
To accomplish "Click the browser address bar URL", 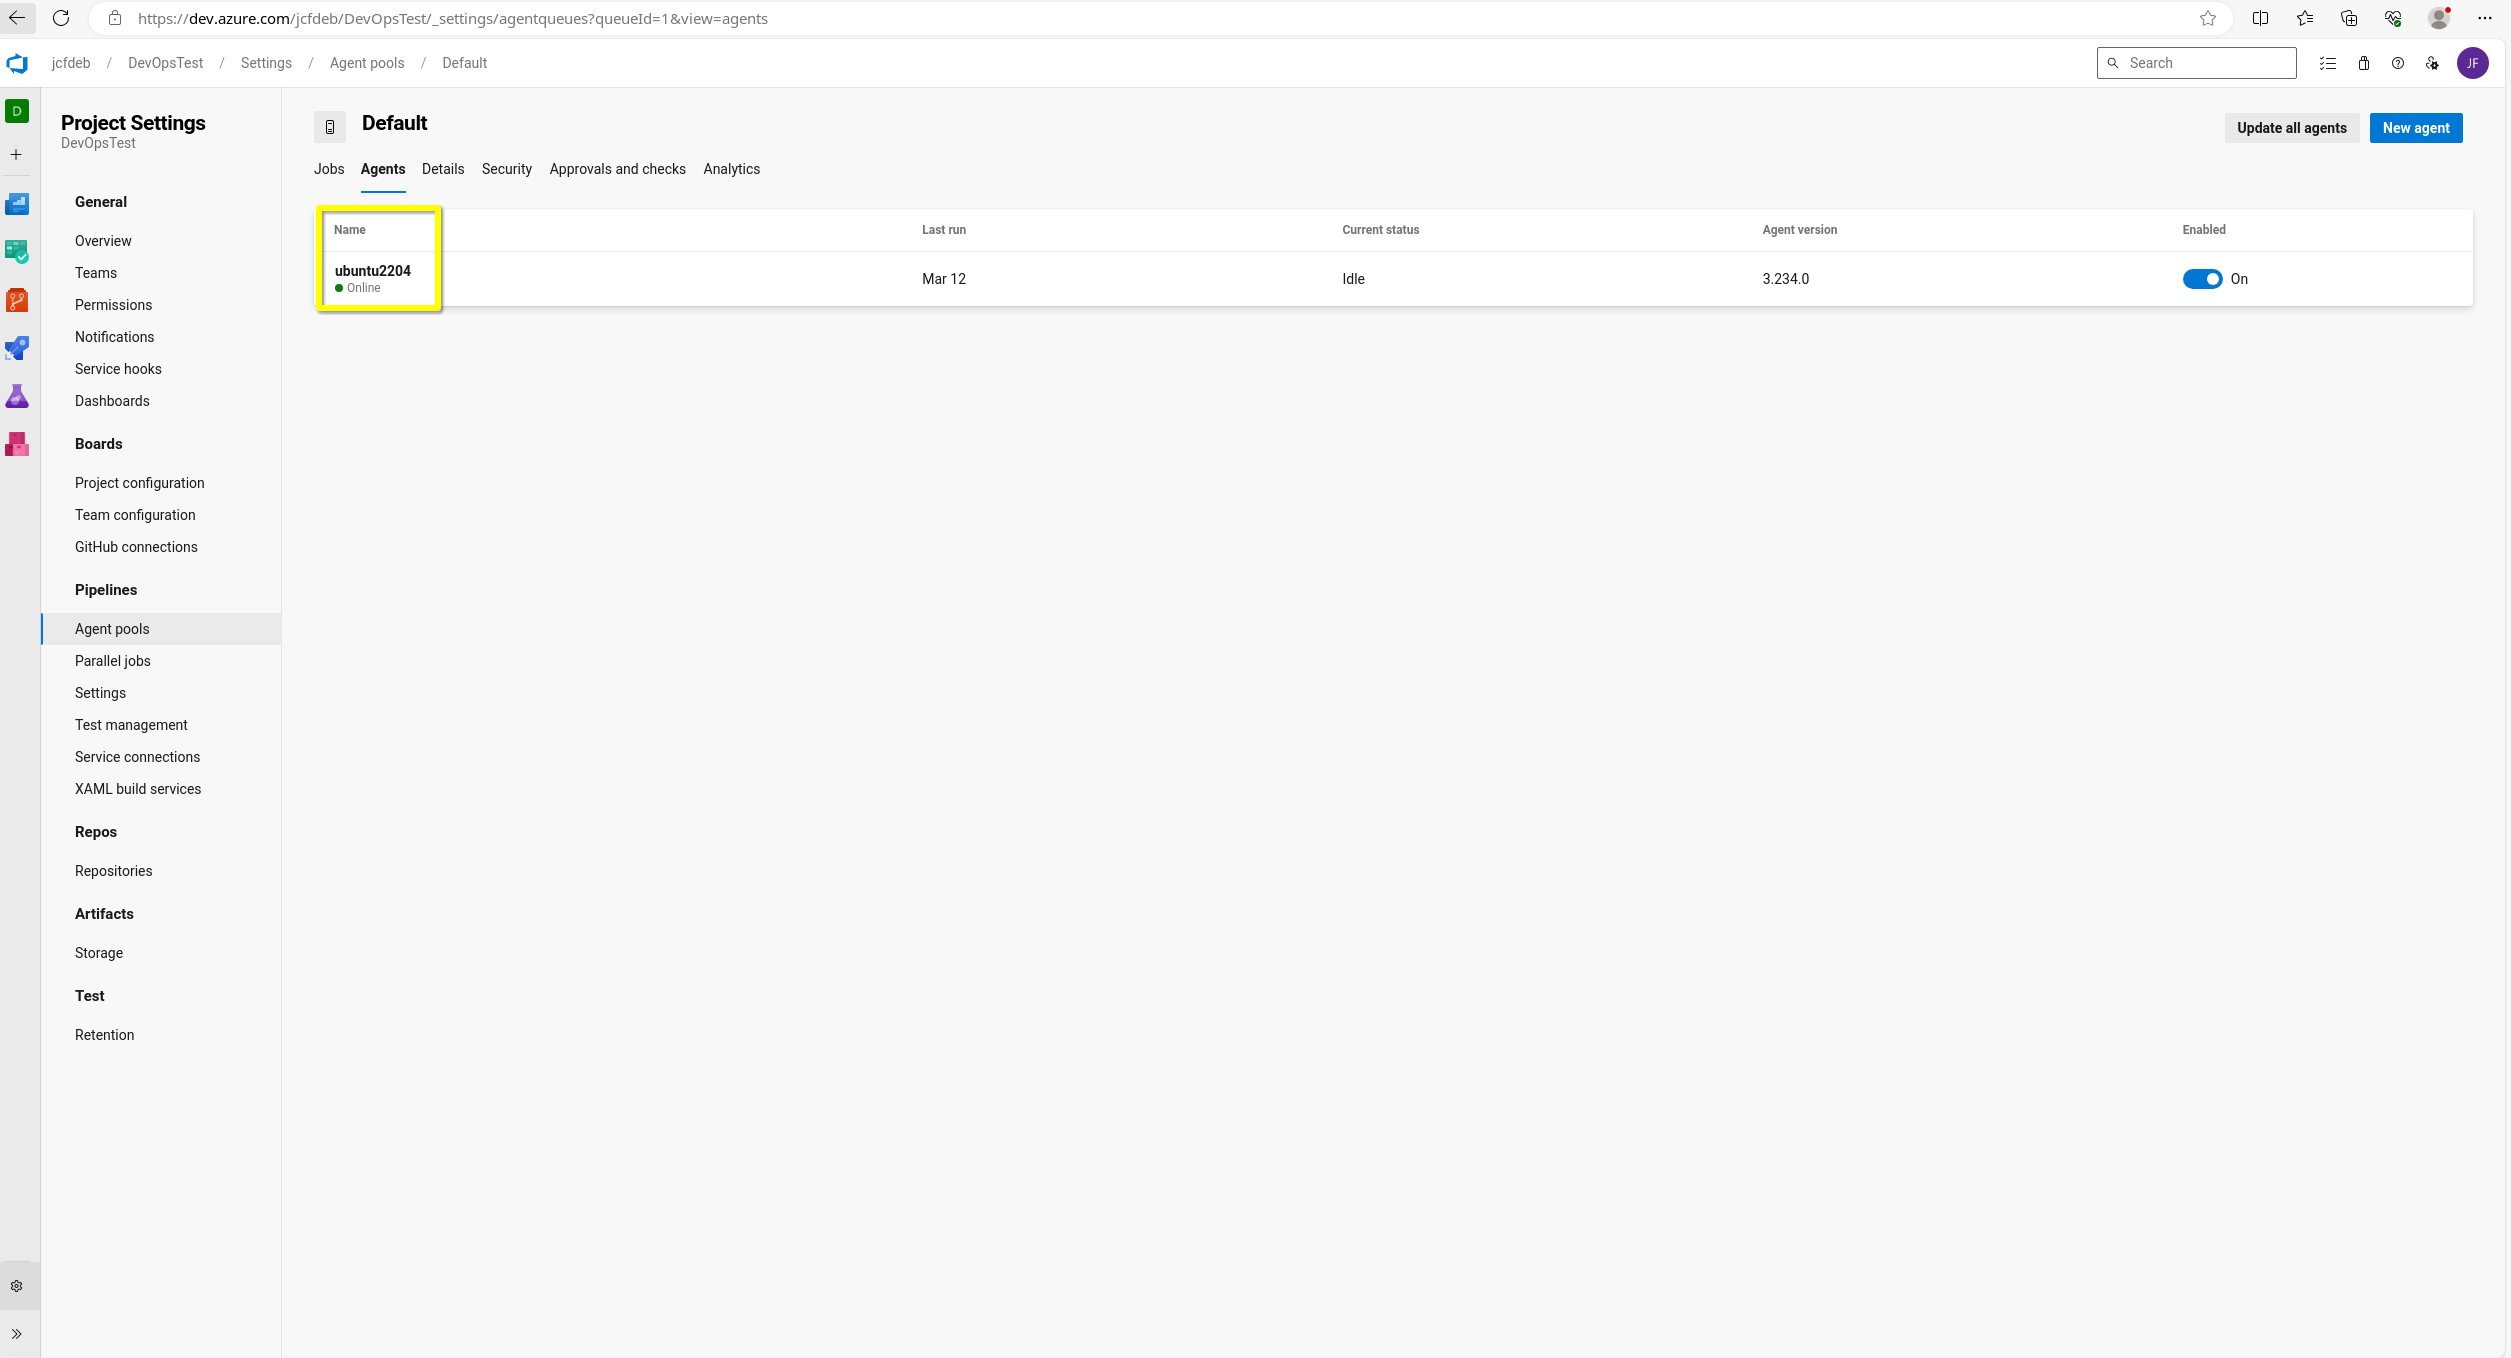I will [x=453, y=18].
